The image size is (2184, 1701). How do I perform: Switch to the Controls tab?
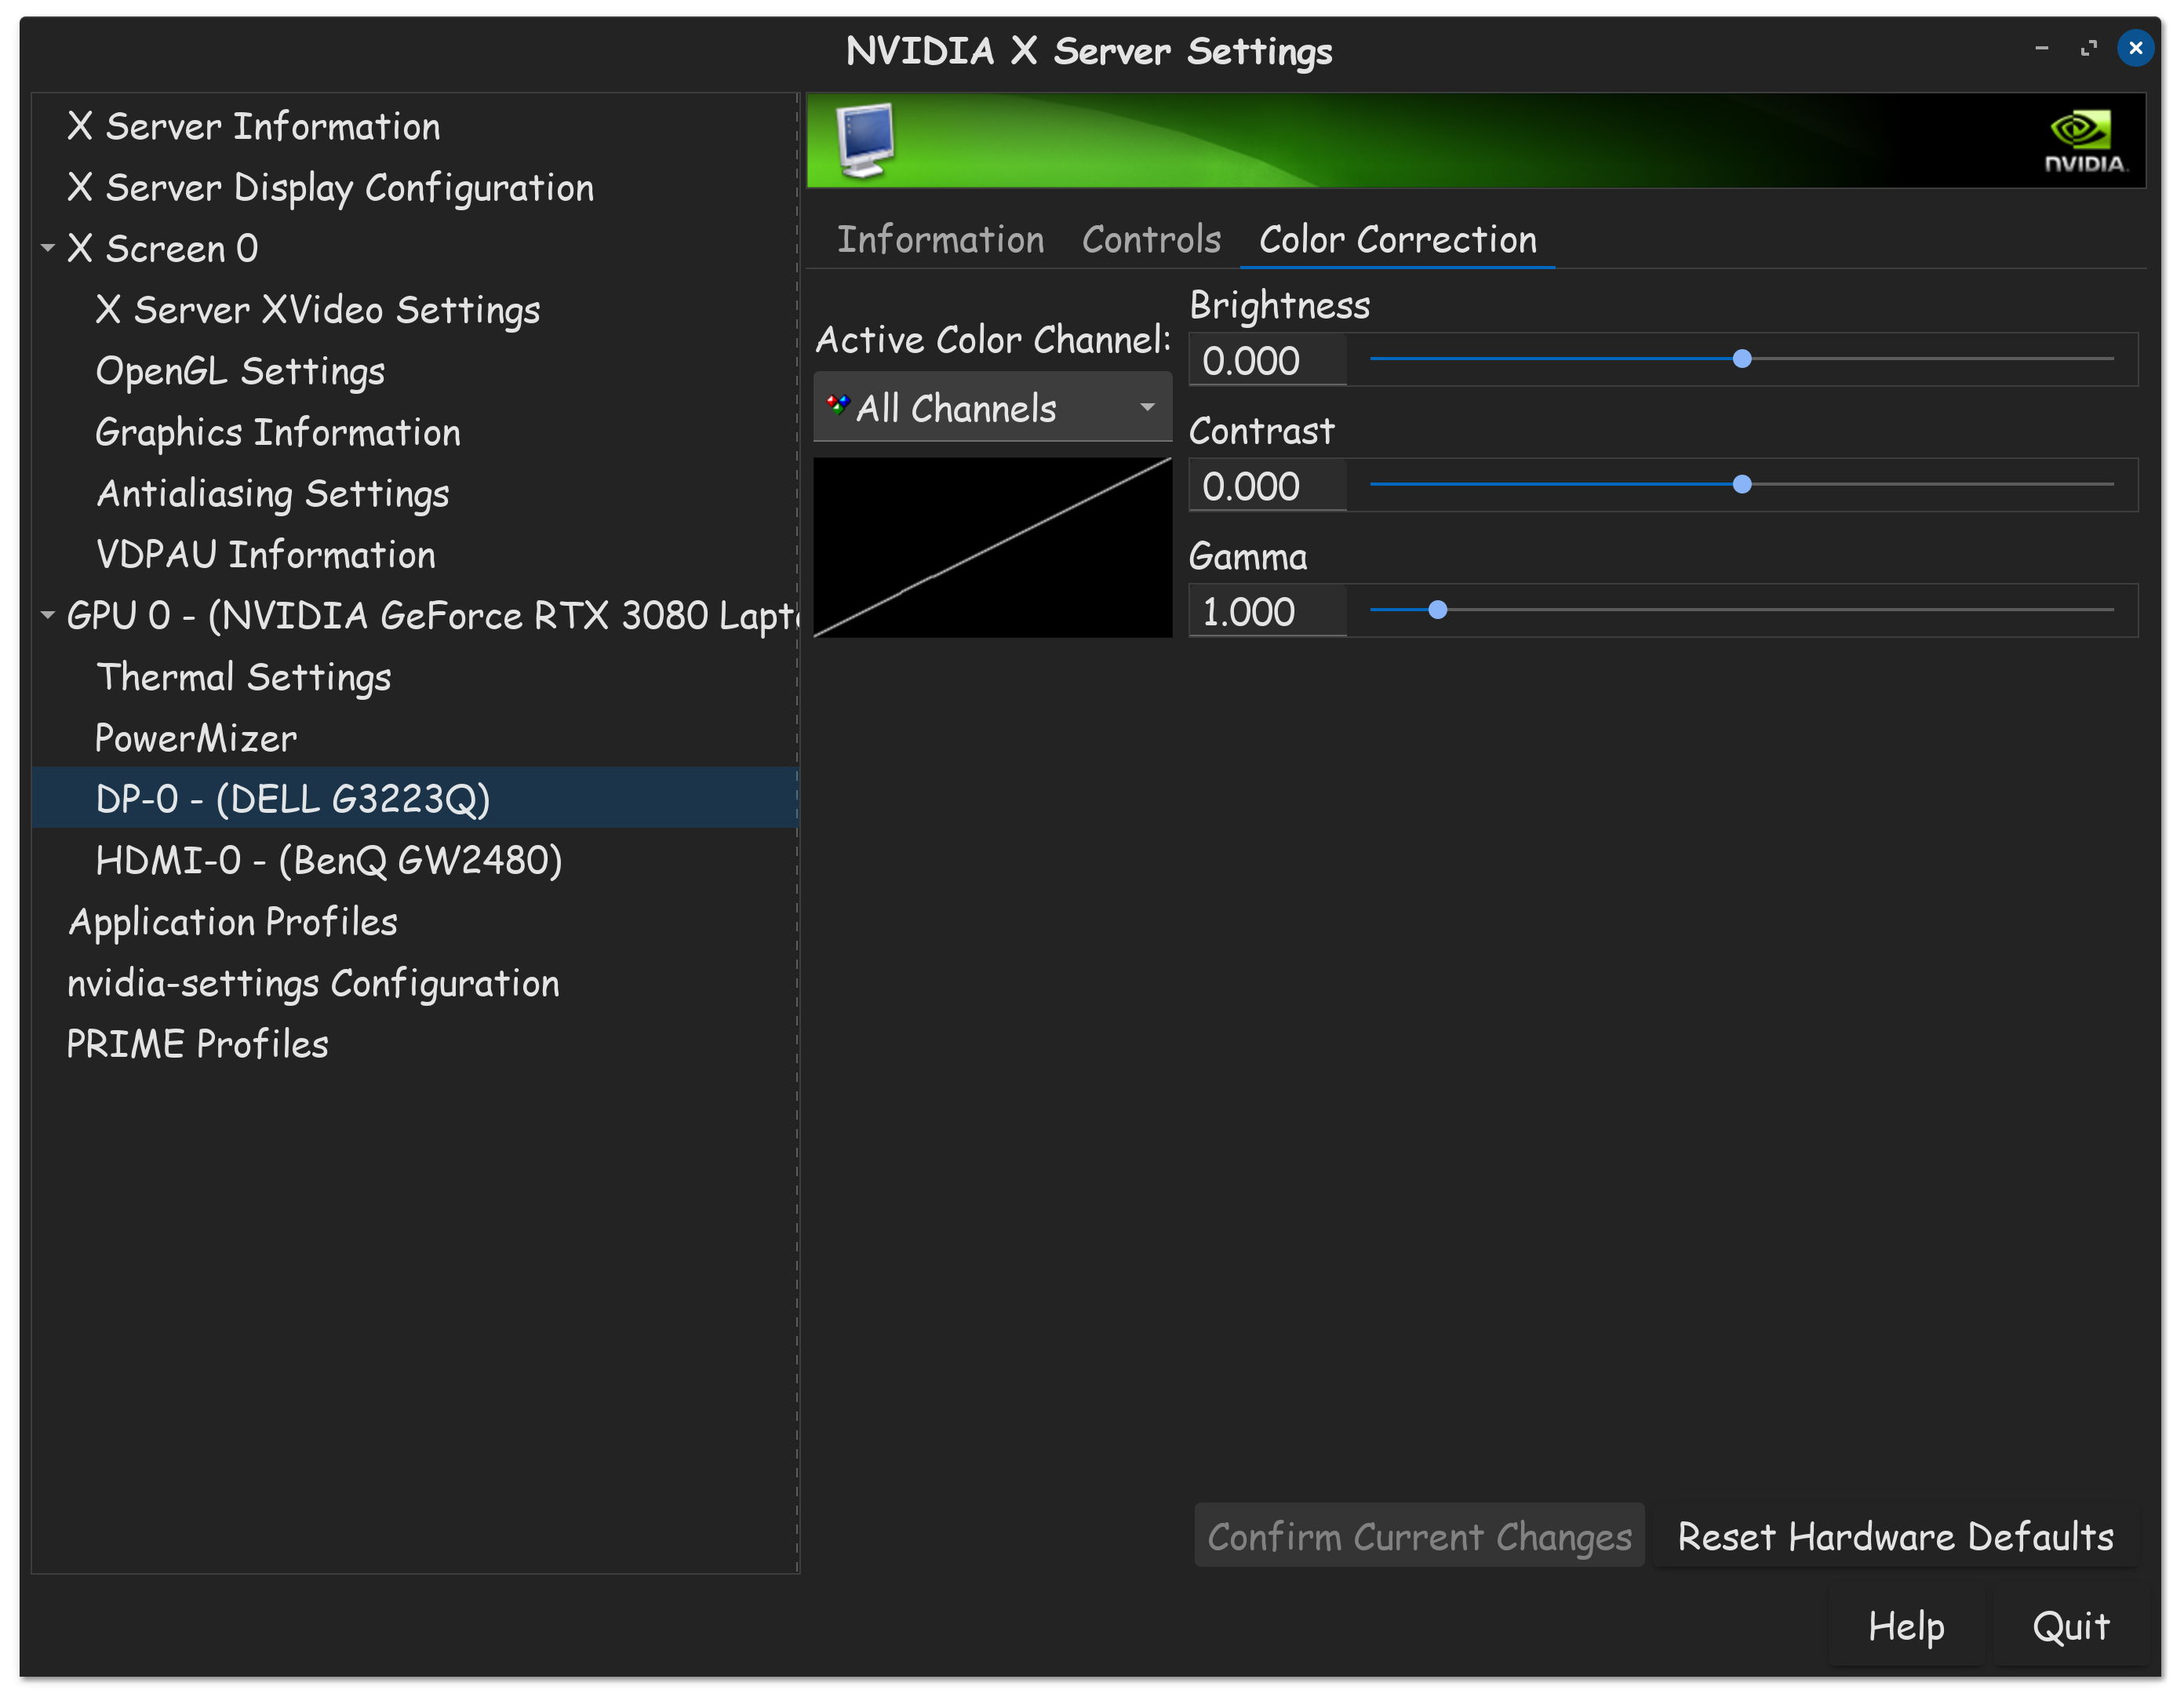coord(1151,240)
